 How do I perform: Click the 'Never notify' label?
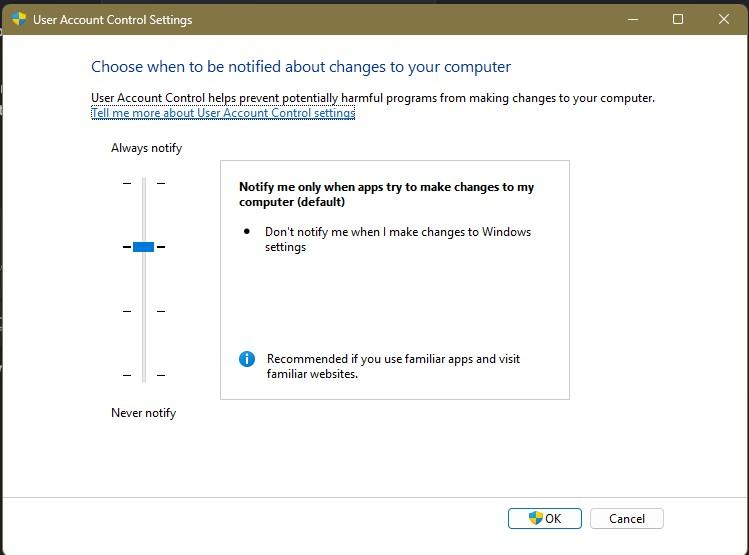(144, 413)
